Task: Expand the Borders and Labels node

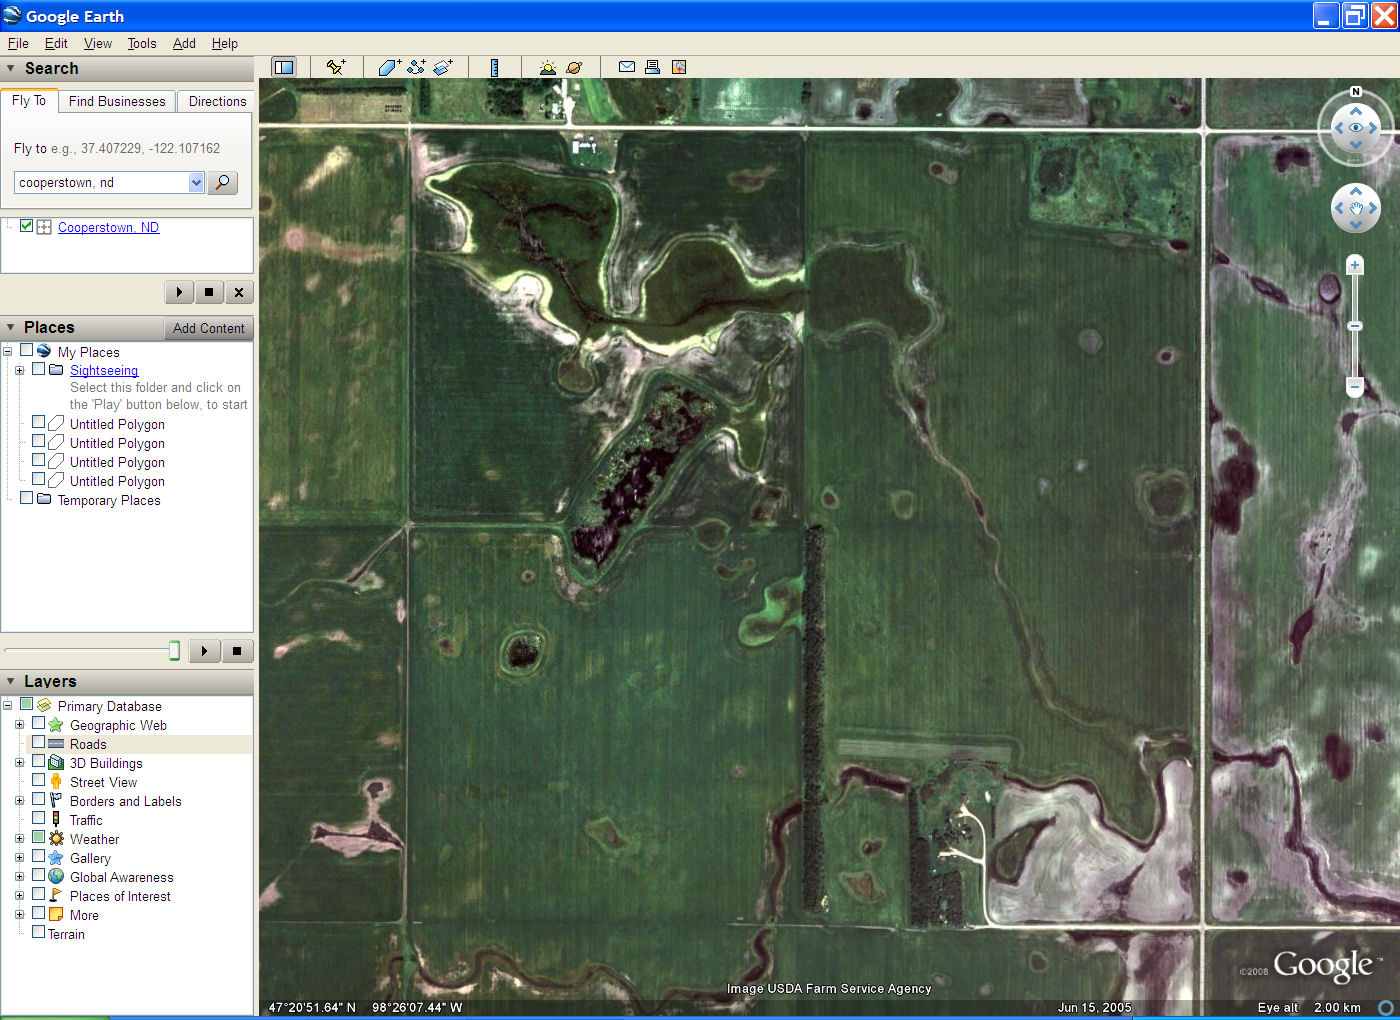Action: (19, 800)
